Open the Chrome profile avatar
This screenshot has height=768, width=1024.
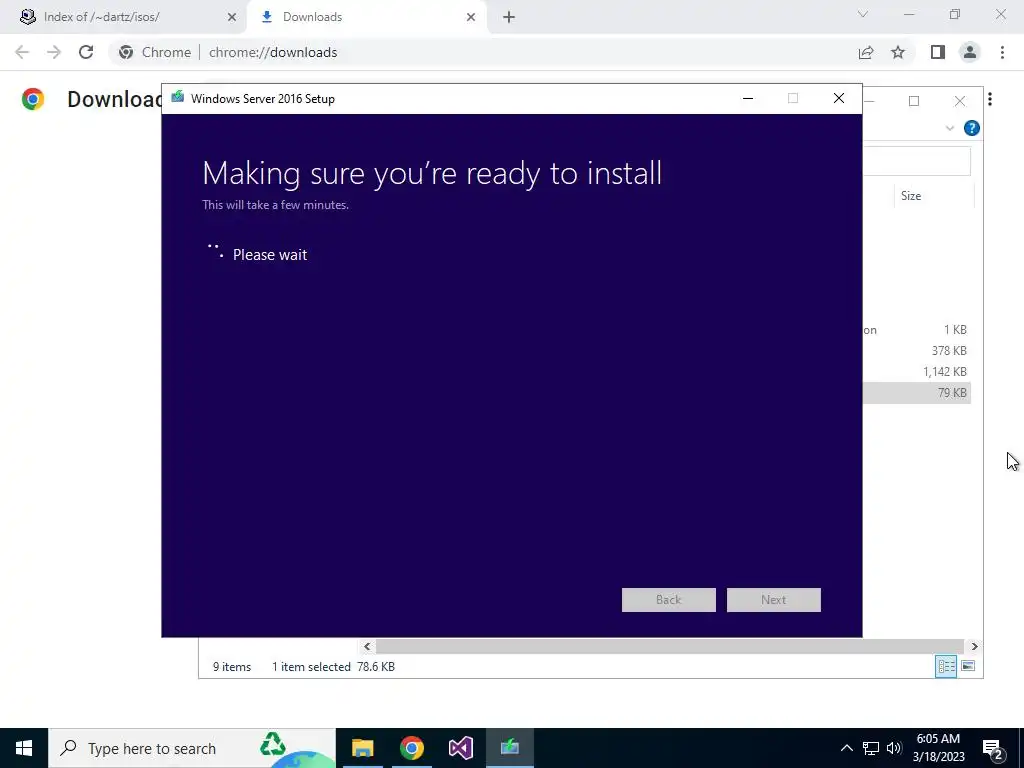coord(970,52)
